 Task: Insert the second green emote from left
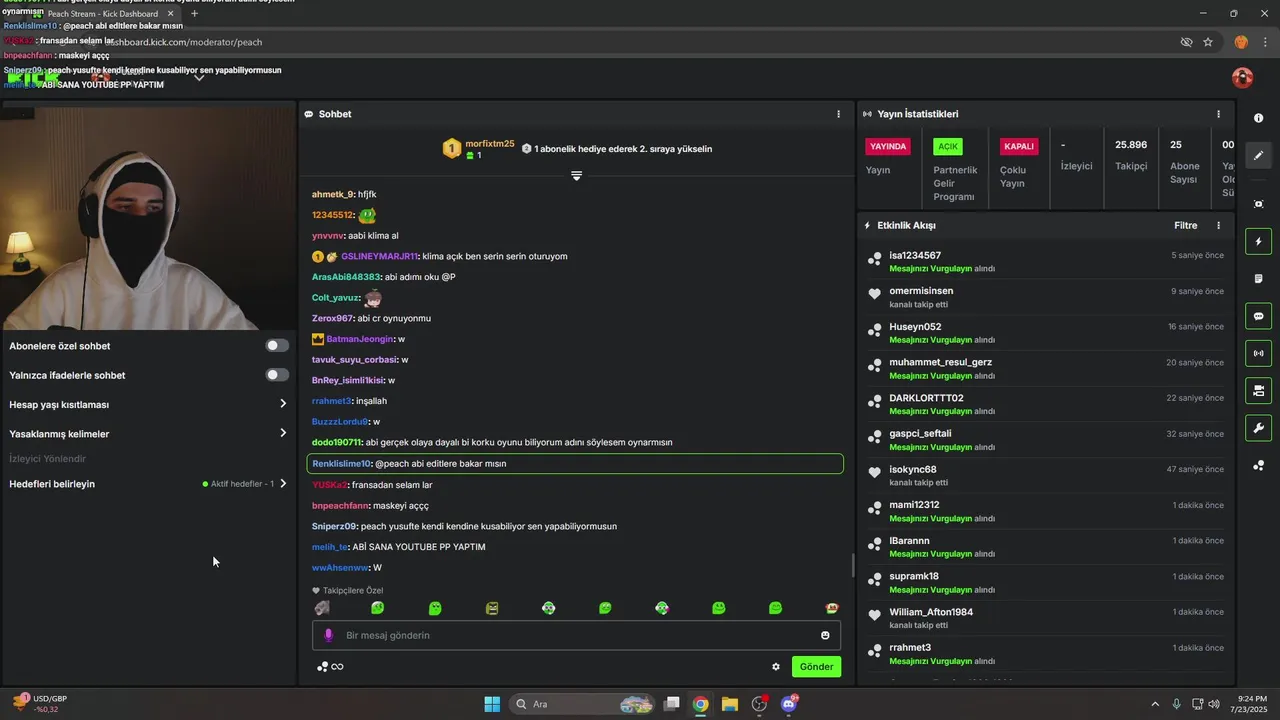coord(378,608)
